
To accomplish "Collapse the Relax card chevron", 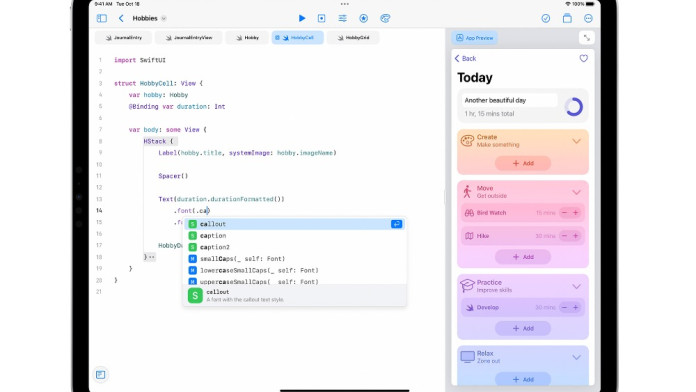I will 576,357.
